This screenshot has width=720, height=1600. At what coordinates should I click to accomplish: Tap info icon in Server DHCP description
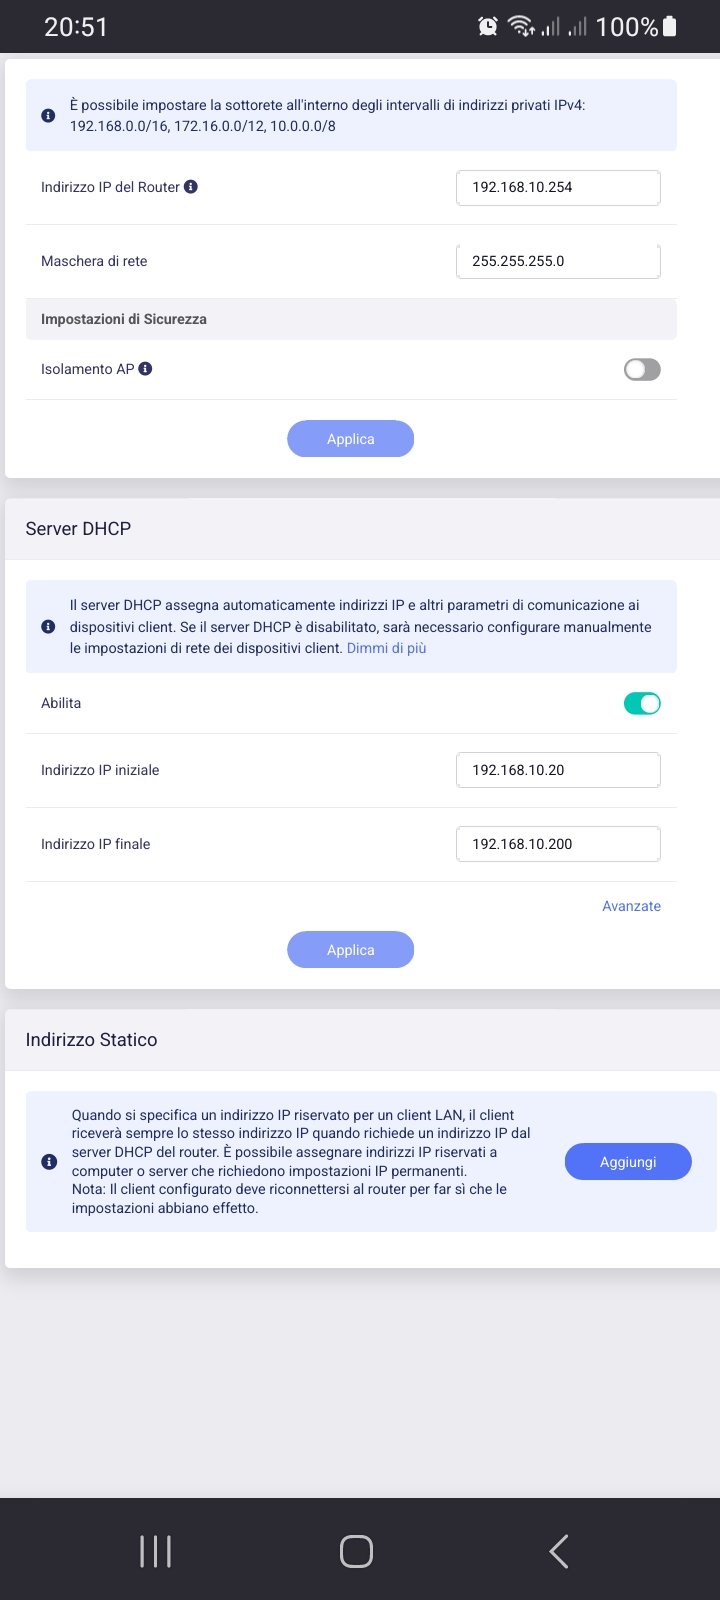[x=48, y=627]
